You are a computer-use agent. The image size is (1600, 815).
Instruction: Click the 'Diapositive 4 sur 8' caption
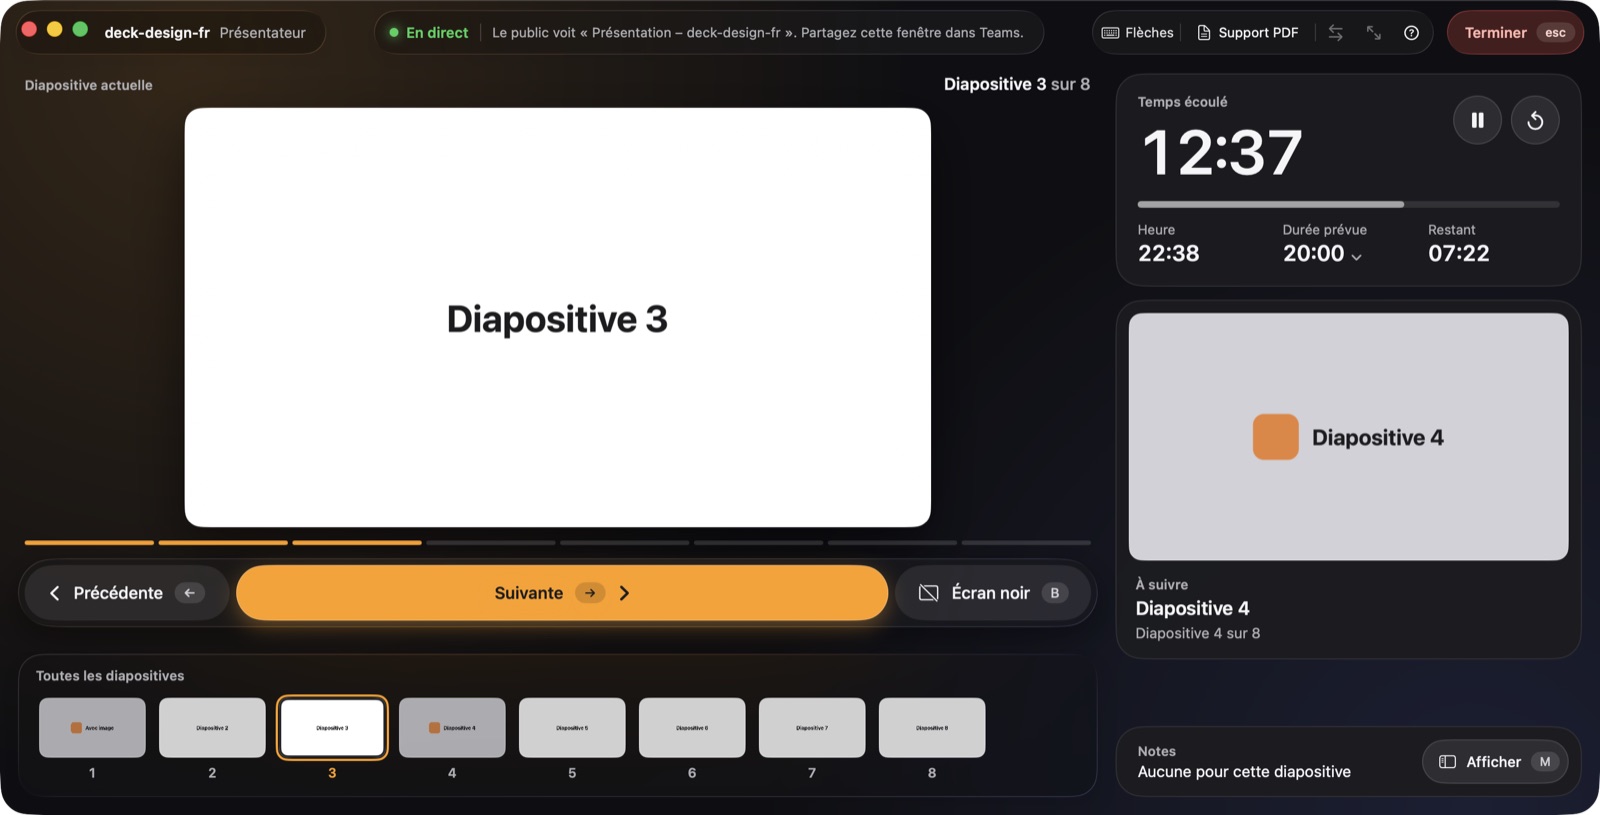(x=1197, y=634)
